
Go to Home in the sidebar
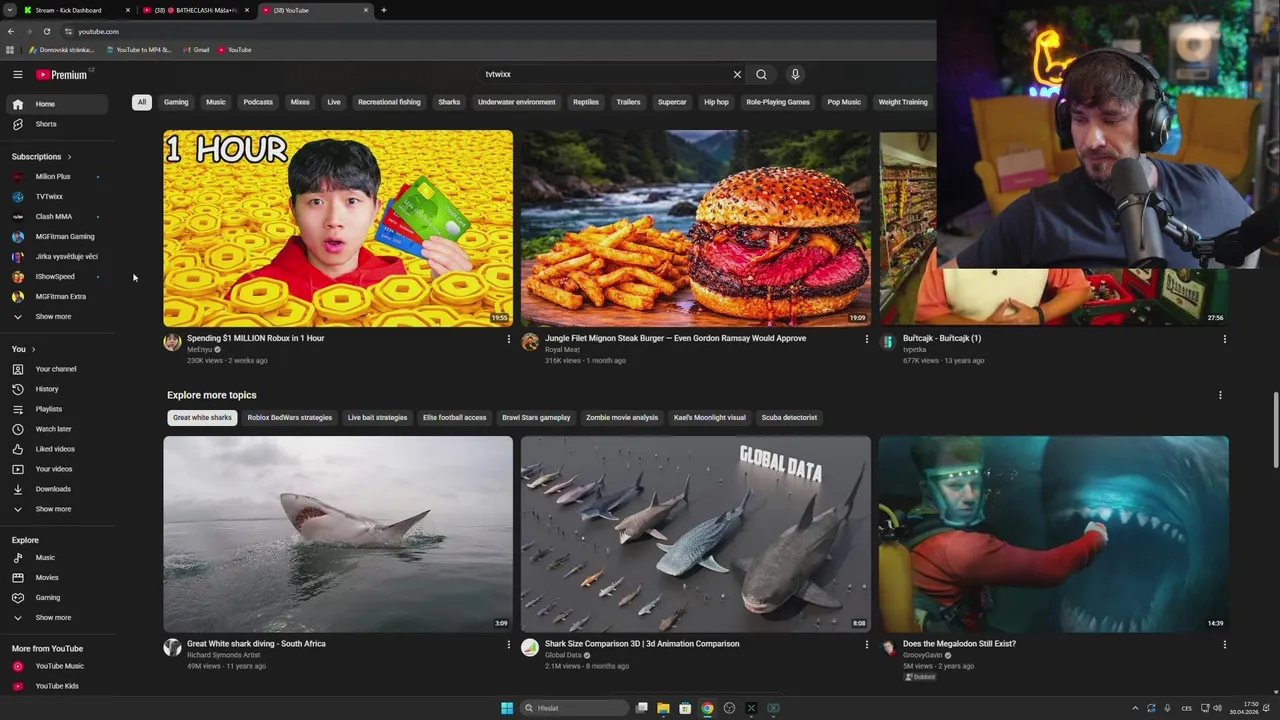(x=57, y=104)
